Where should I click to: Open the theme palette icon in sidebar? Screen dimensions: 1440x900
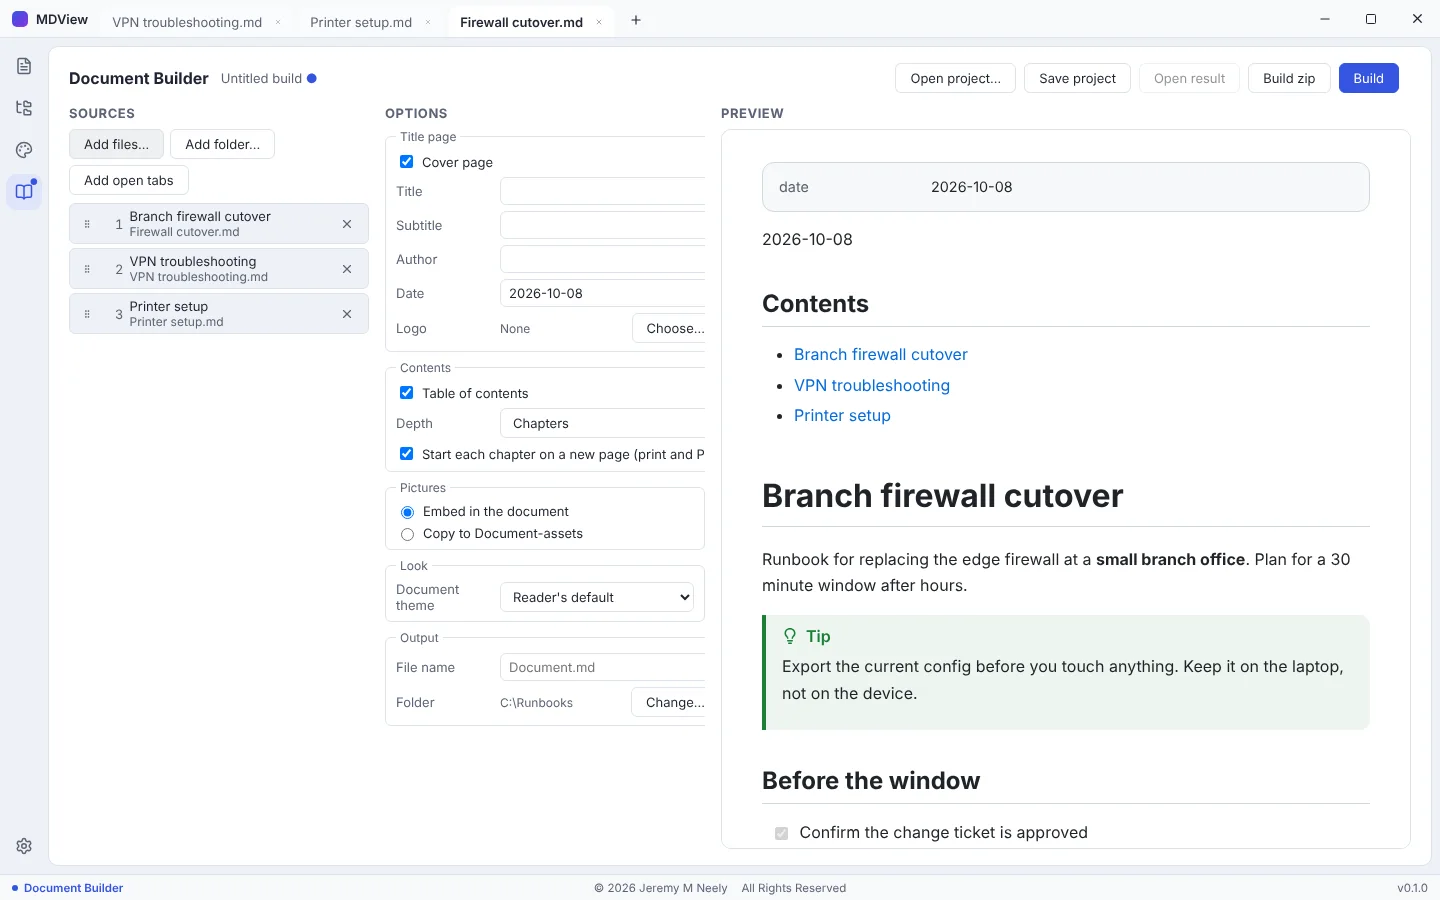point(24,150)
